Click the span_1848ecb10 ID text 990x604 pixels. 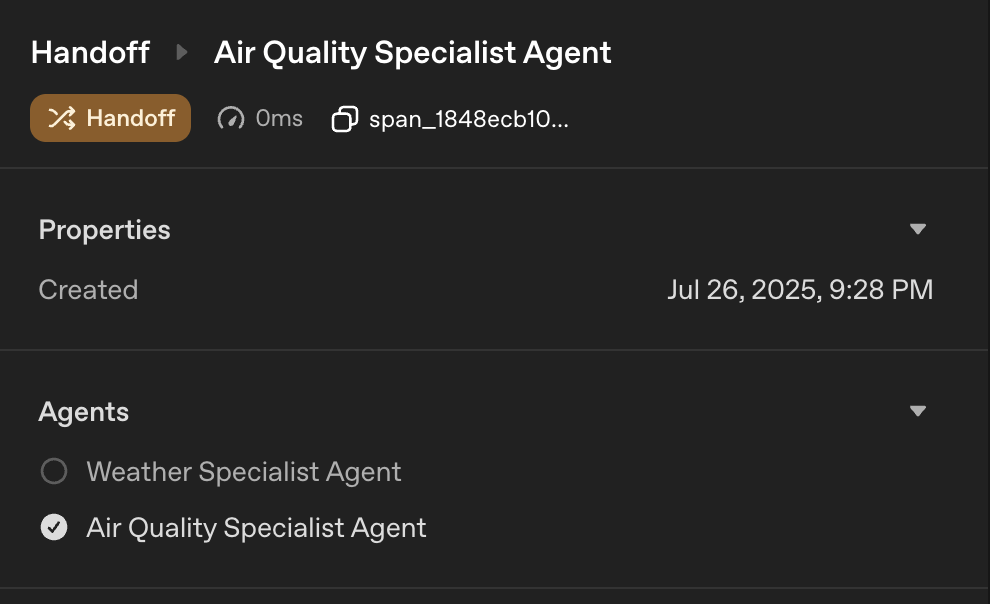(468, 119)
